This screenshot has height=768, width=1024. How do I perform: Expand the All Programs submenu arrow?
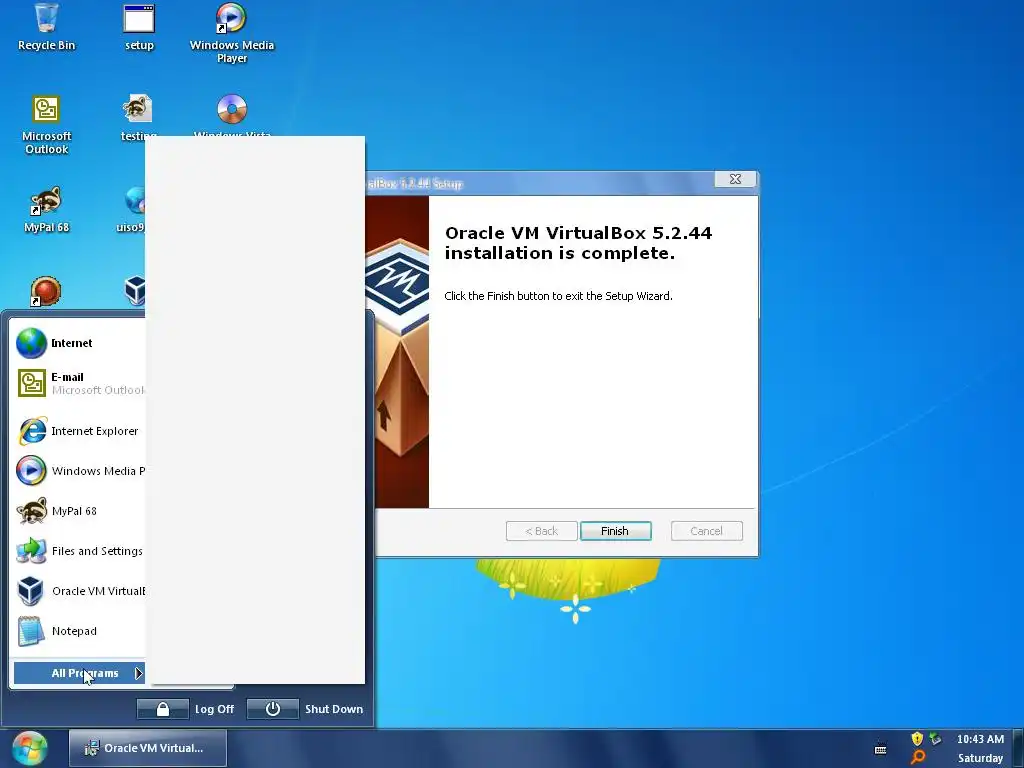(x=138, y=673)
